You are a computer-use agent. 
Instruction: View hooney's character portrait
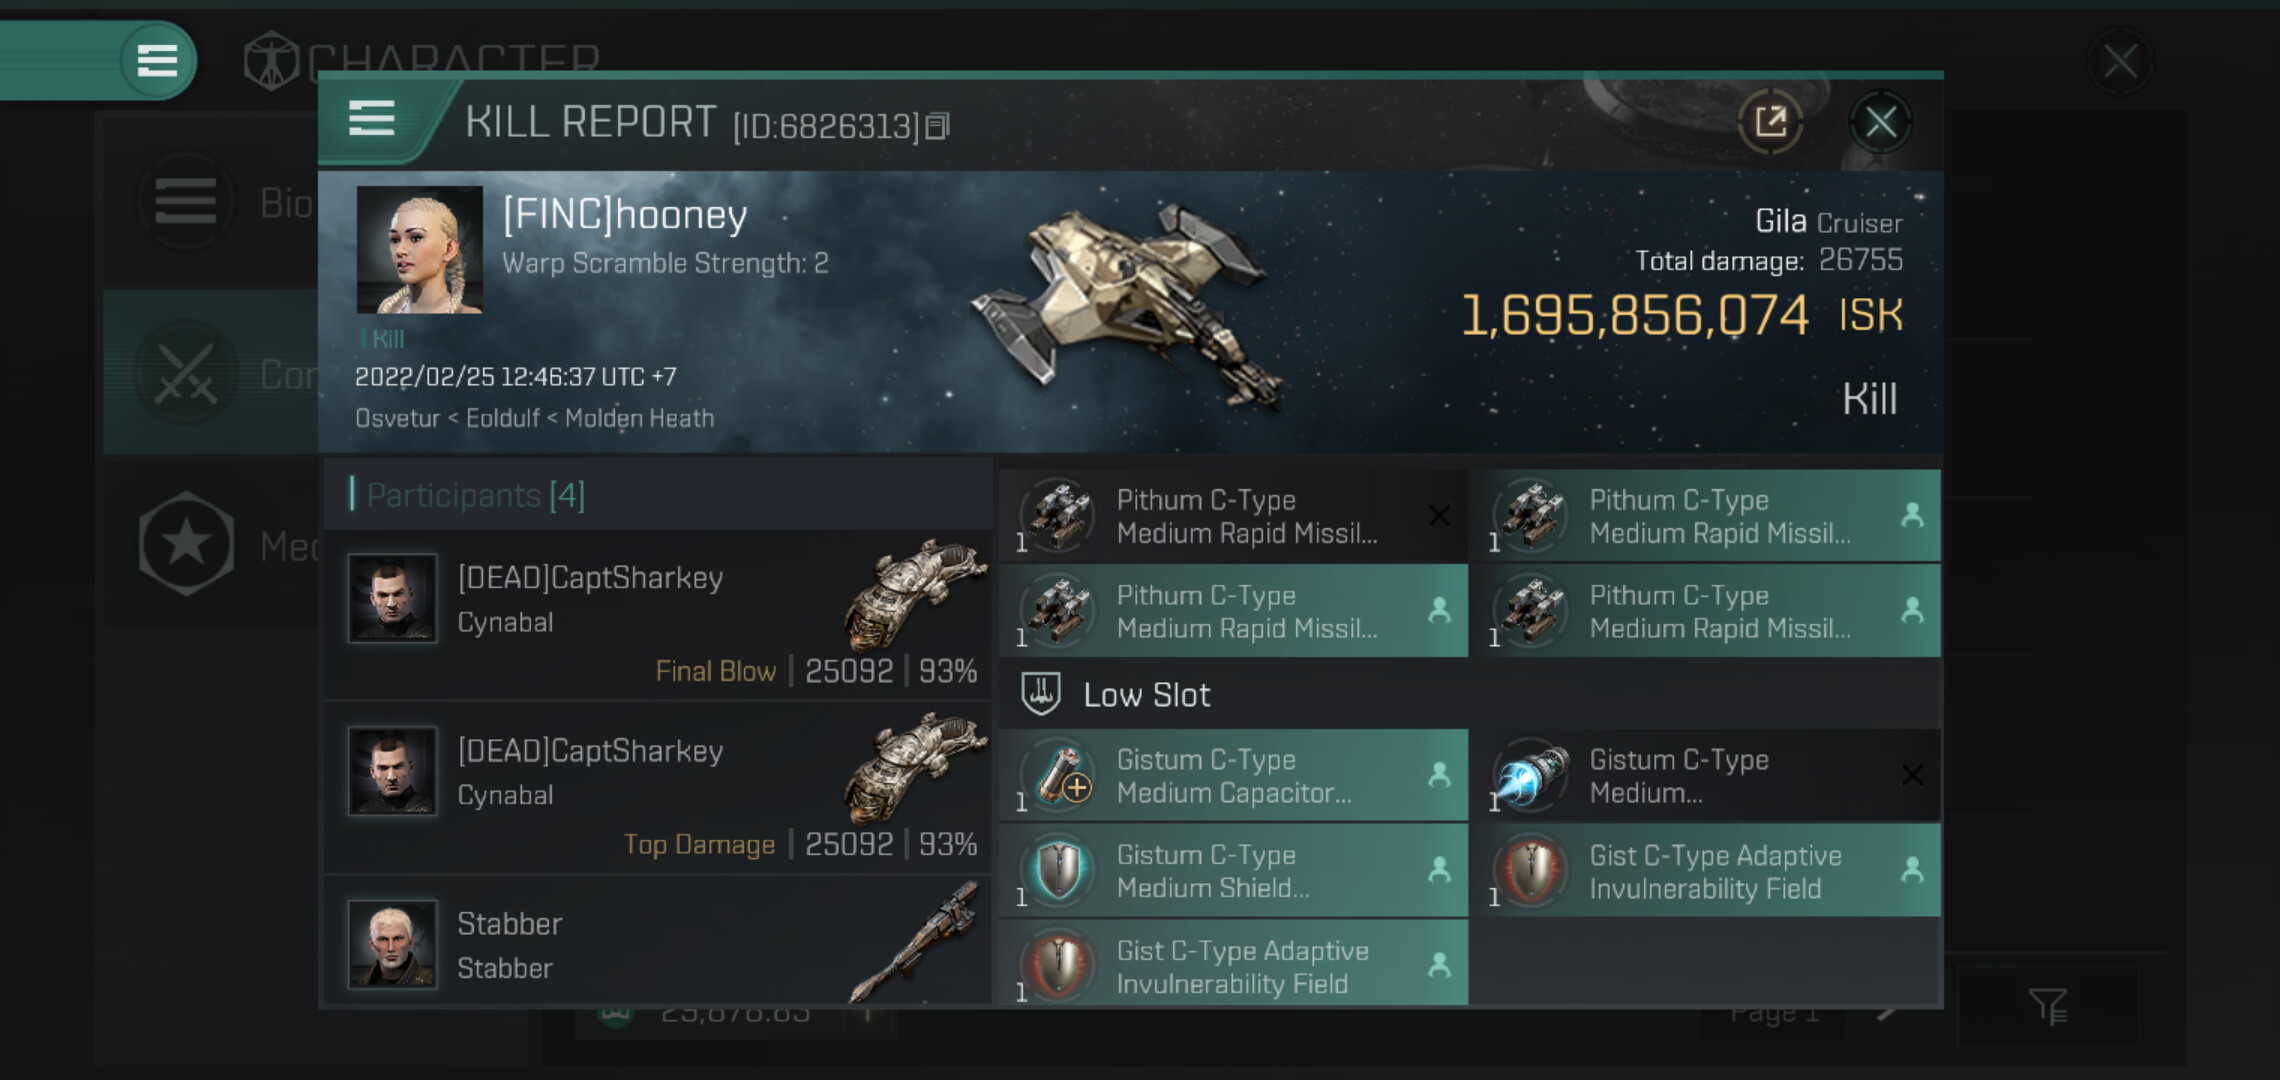pyautogui.click(x=420, y=249)
